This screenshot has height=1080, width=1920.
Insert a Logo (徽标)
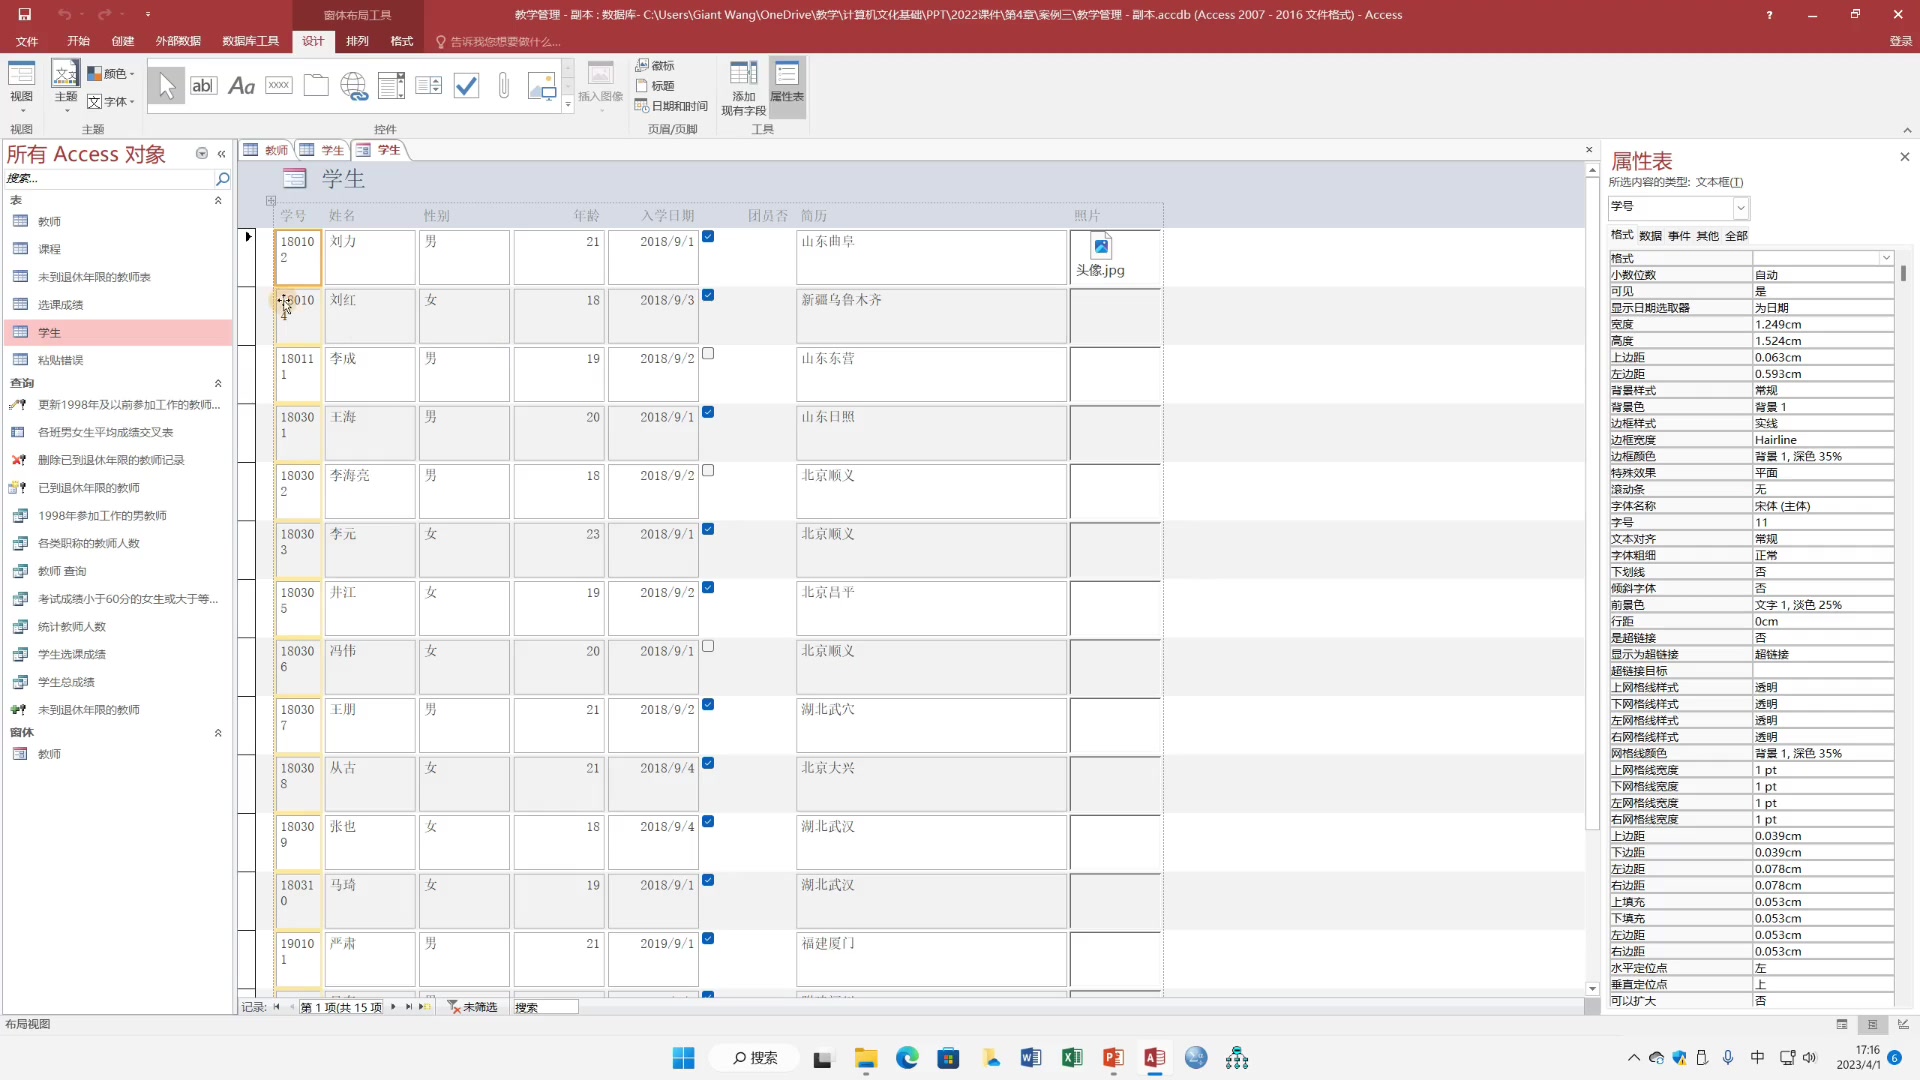coord(655,66)
